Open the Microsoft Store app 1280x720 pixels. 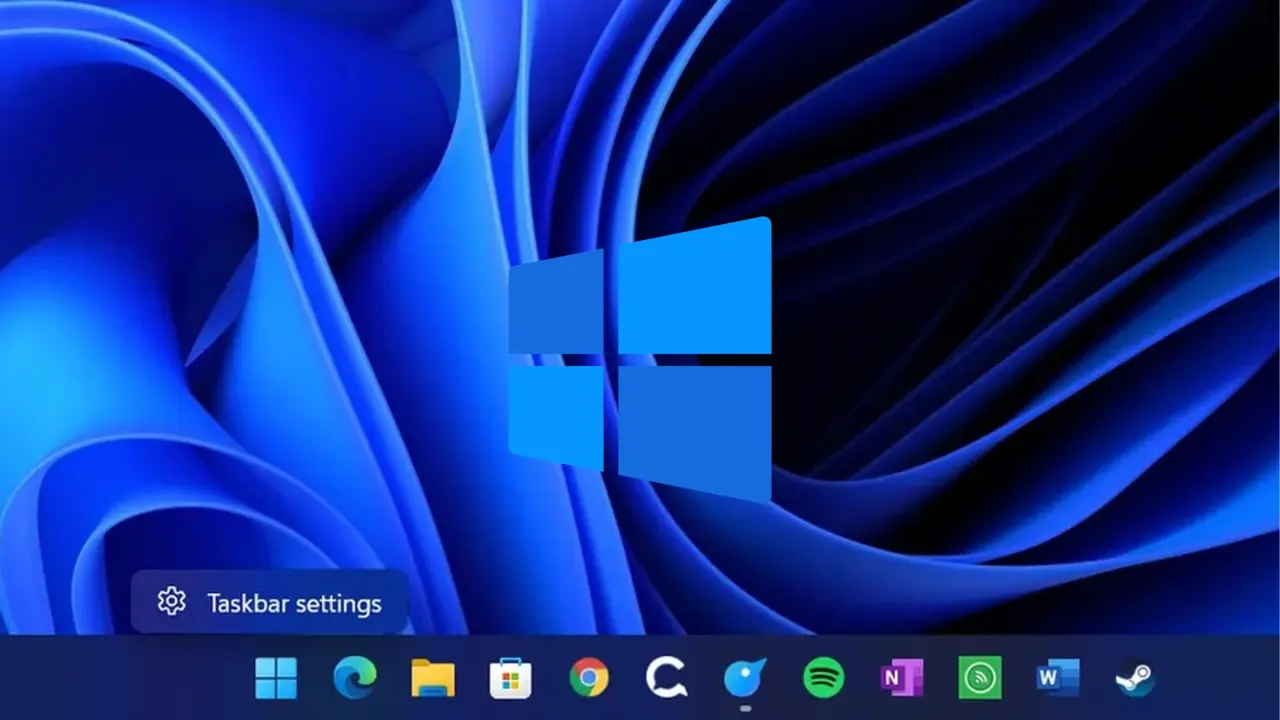510,679
